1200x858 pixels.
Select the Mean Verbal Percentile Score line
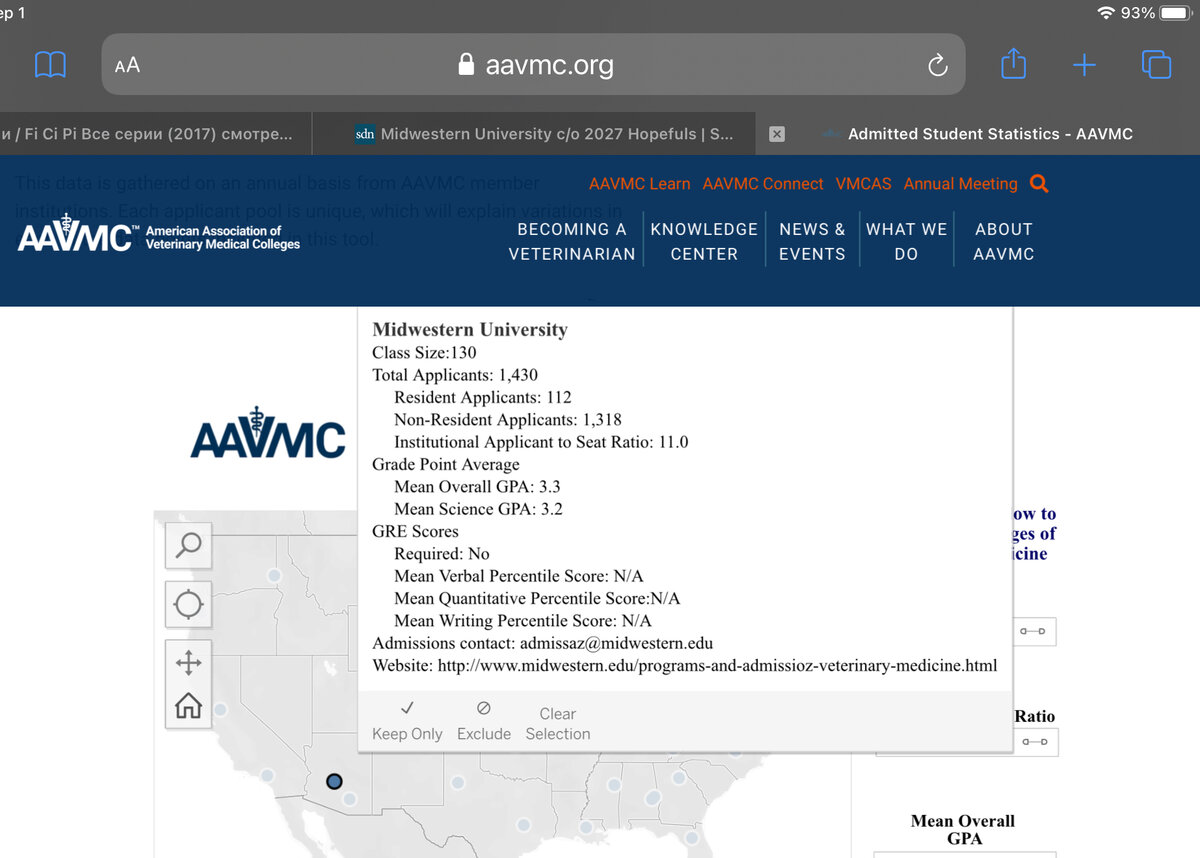pos(519,576)
